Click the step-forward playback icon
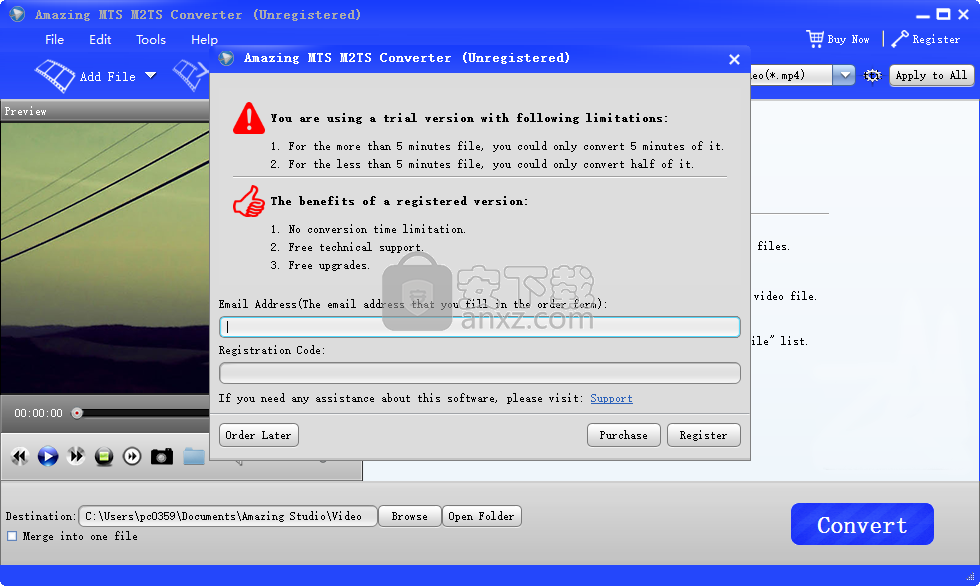Viewport: 980px width, 586px height. [x=131, y=456]
